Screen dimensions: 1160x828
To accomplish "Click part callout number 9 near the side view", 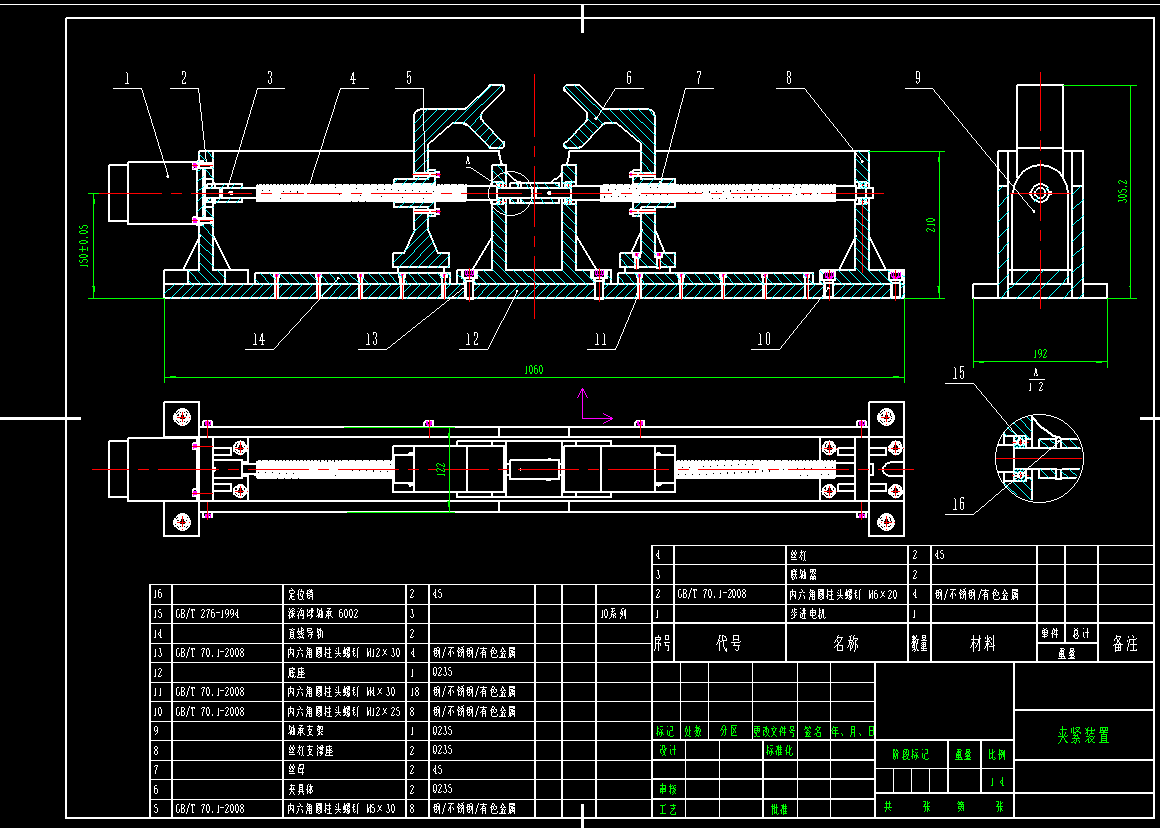I will (x=917, y=78).
